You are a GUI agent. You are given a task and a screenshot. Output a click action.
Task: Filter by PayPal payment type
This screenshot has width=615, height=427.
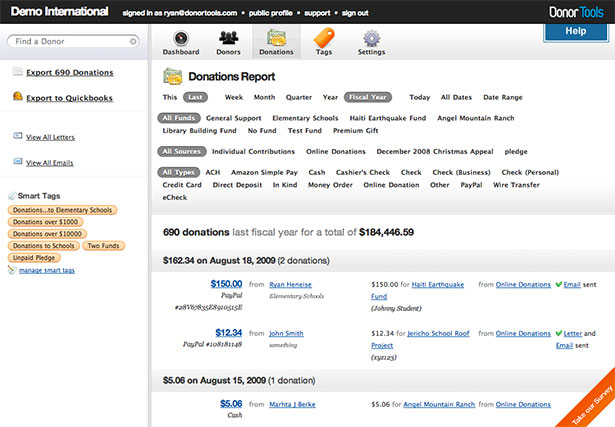coord(471,185)
